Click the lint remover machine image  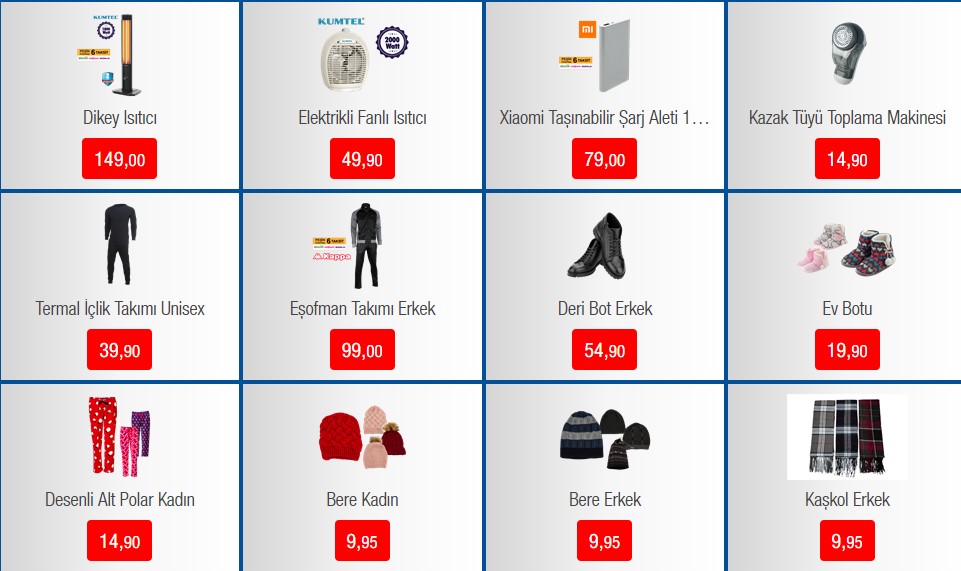[x=848, y=53]
